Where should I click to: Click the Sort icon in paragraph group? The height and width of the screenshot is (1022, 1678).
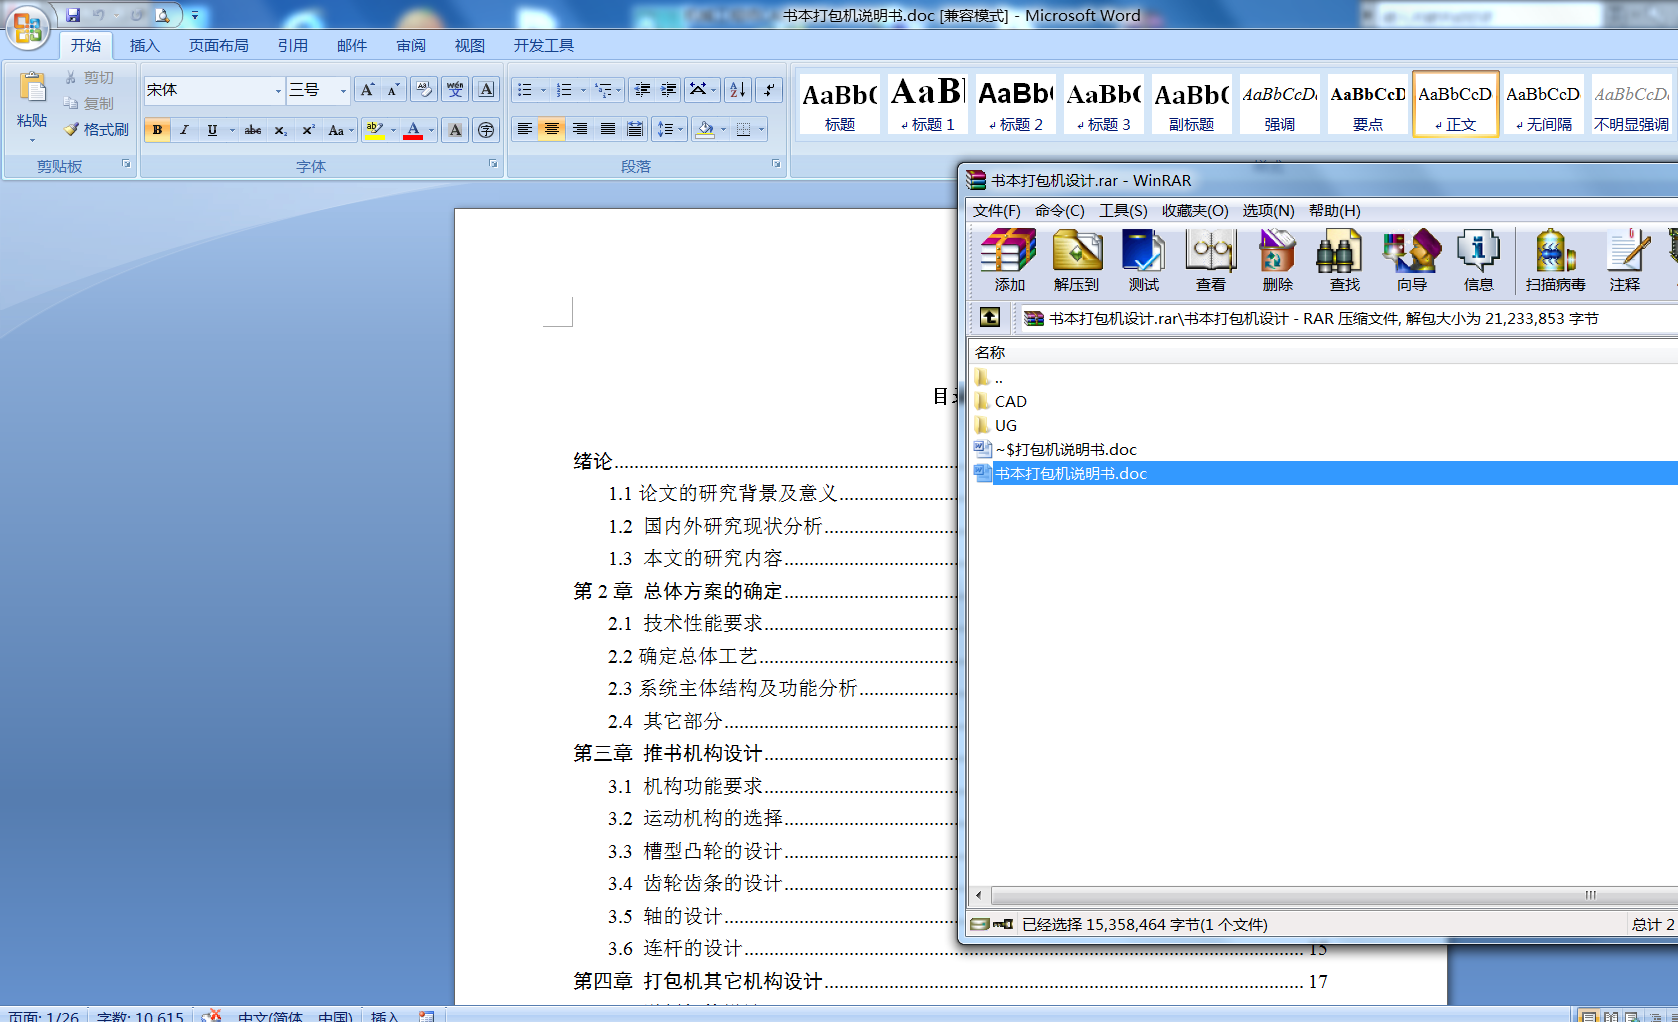click(x=737, y=90)
